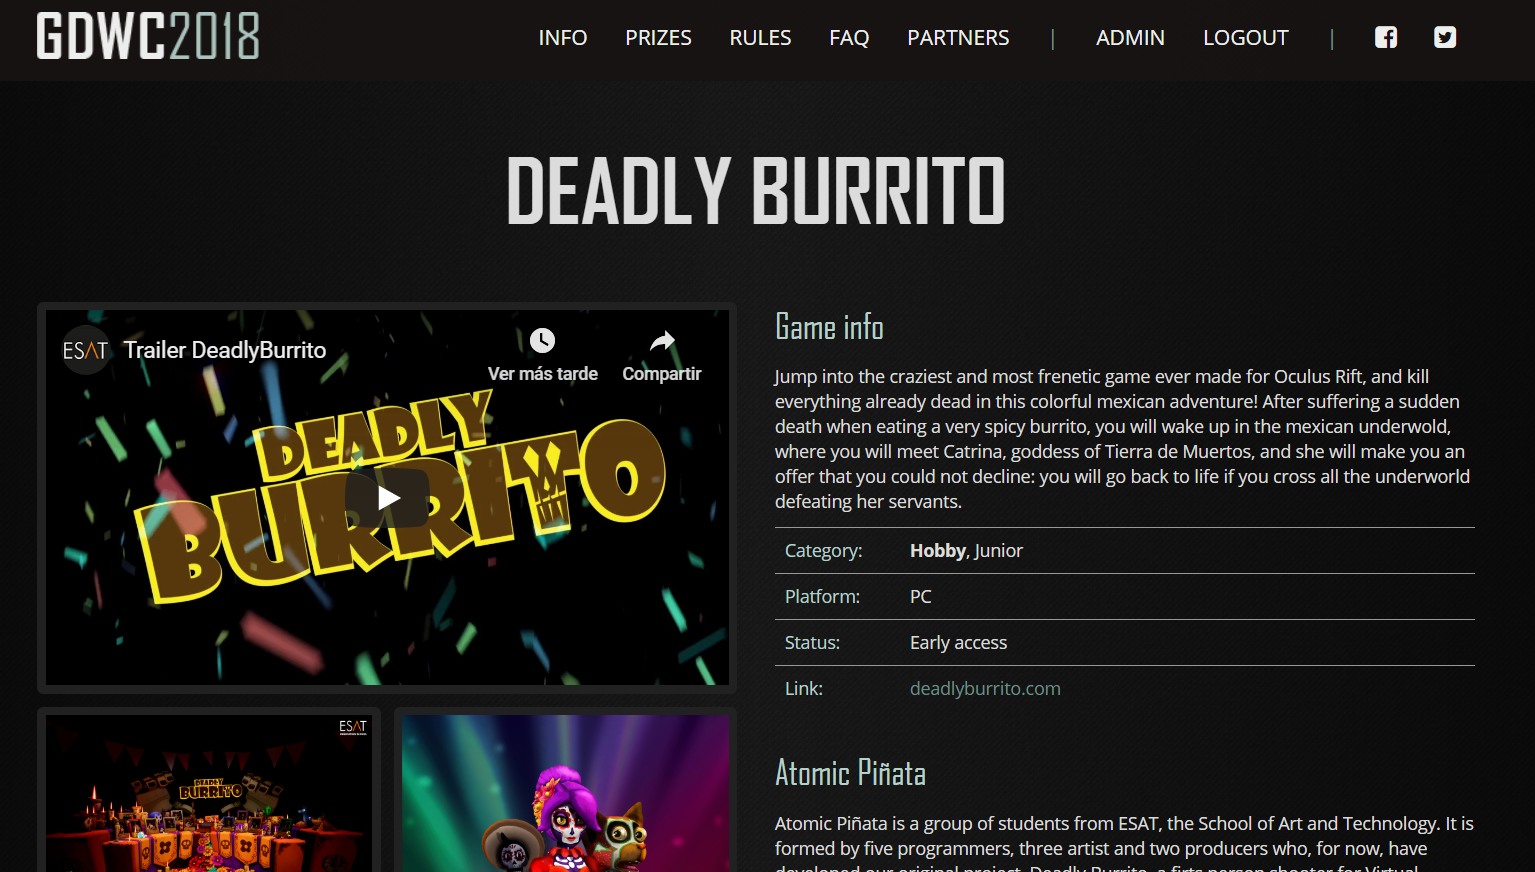1535x872 pixels.
Task: Open the Catrina character artwork thumbnail
Action: (x=565, y=793)
